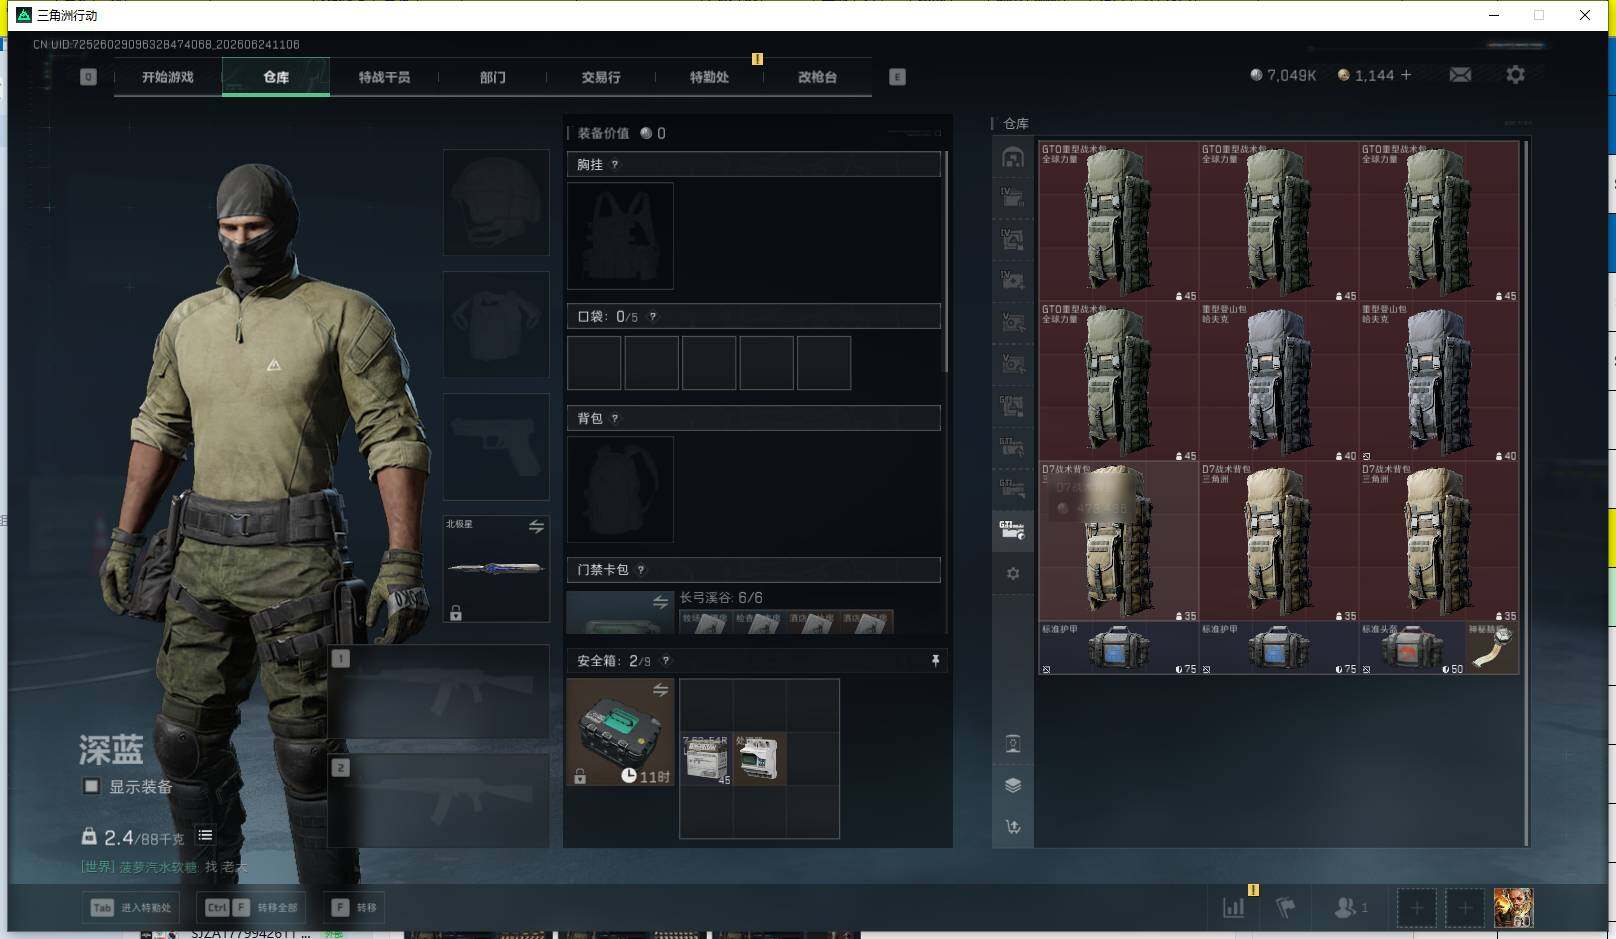Click the 7,049K currency balance
The height and width of the screenshot is (939, 1616).
pyautogui.click(x=1283, y=75)
